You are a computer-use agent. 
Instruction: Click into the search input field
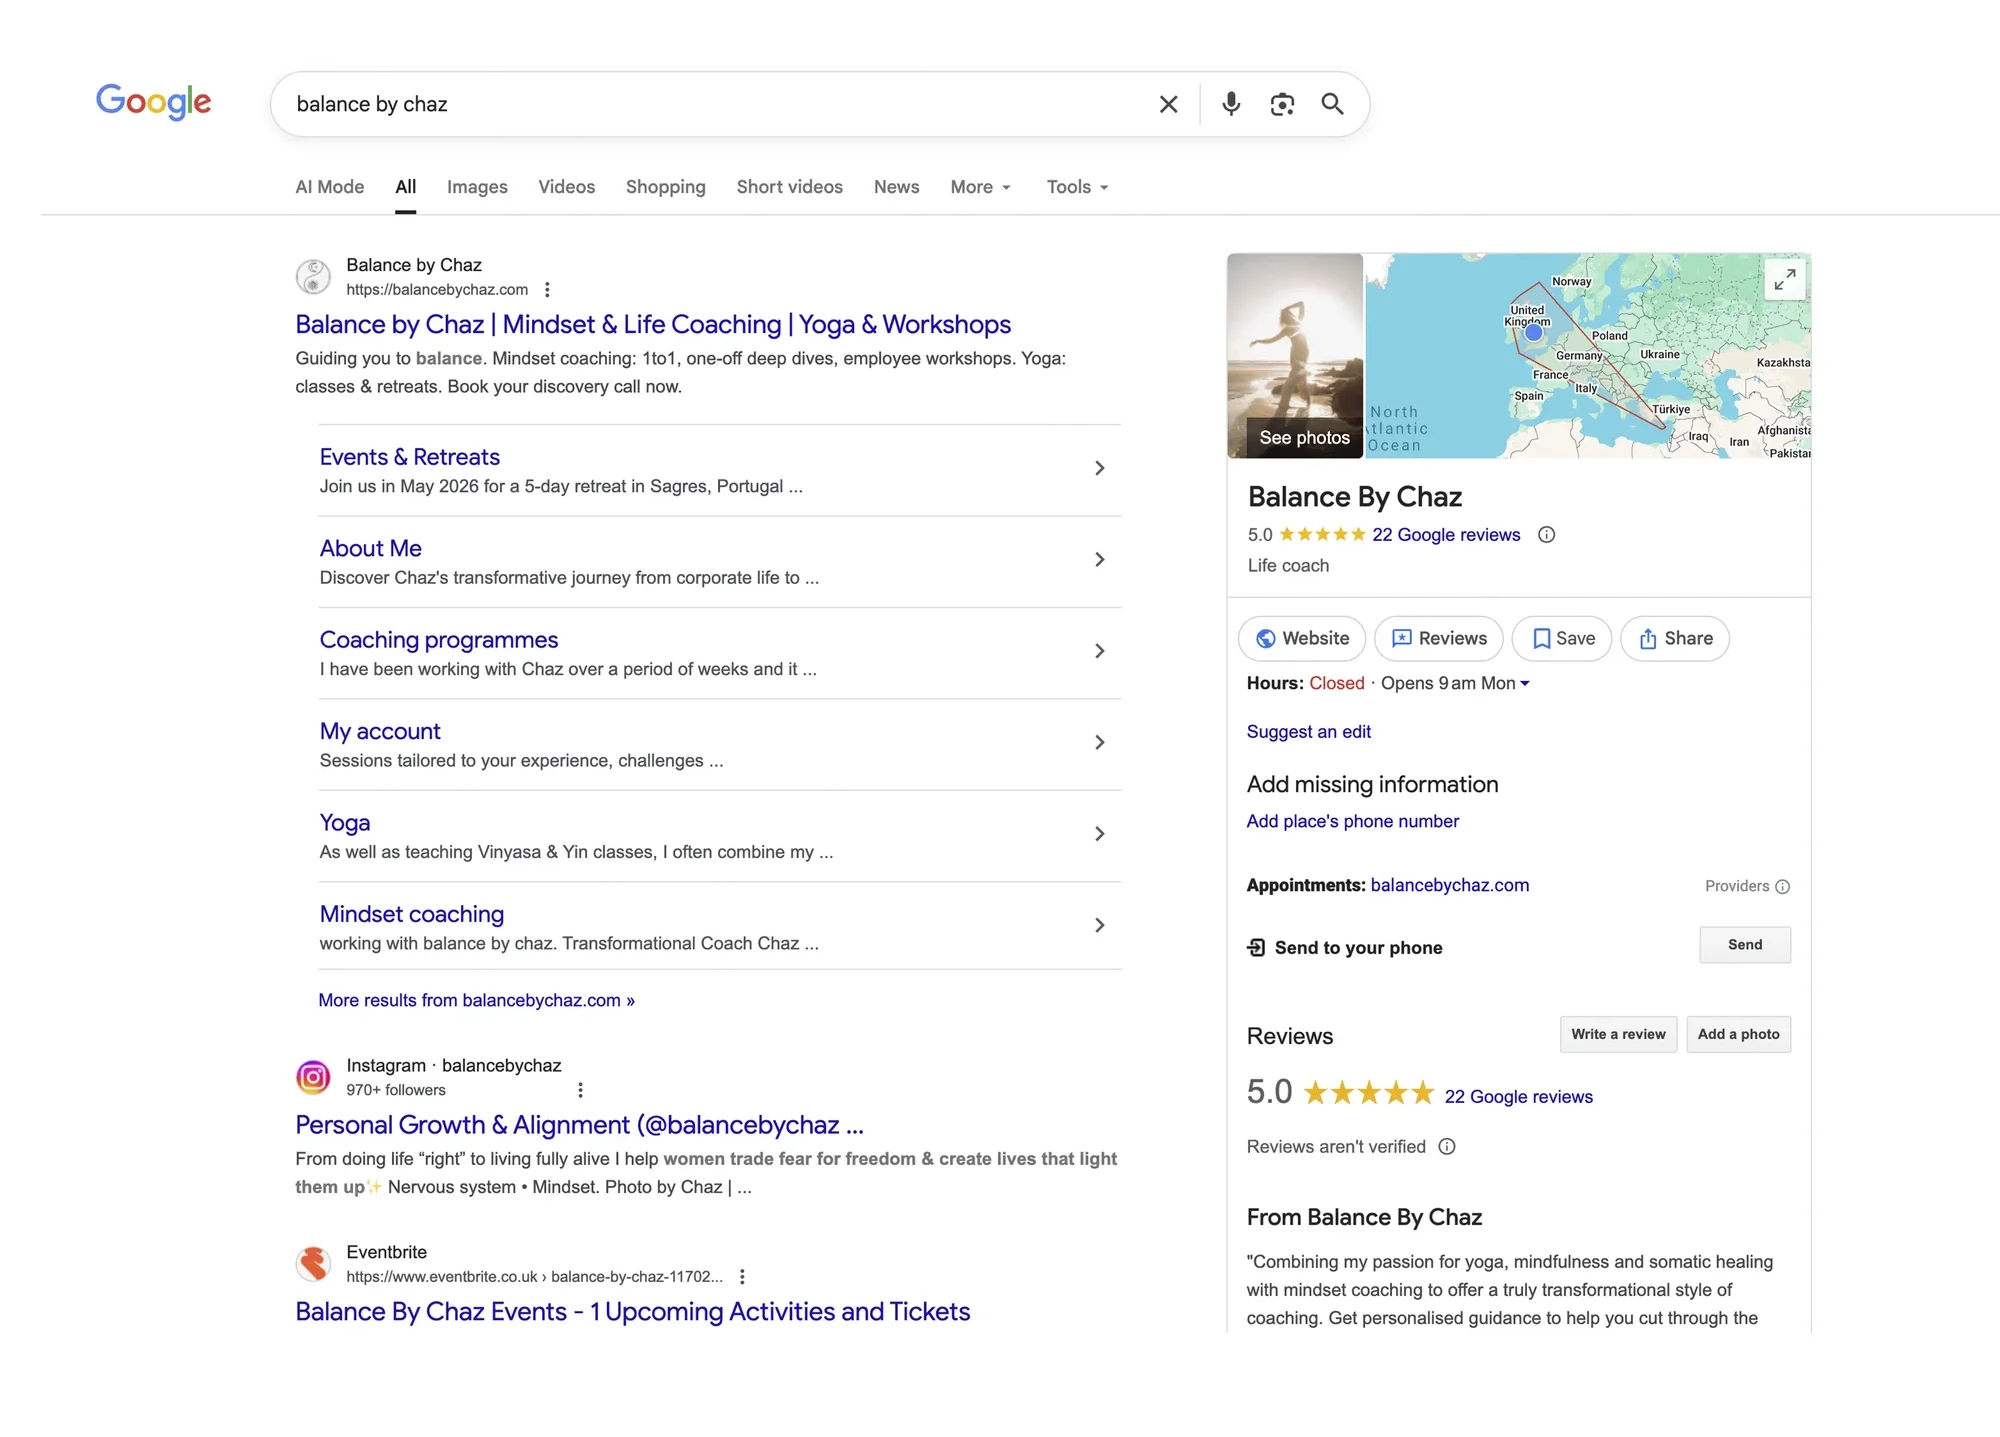tap(700, 104)
